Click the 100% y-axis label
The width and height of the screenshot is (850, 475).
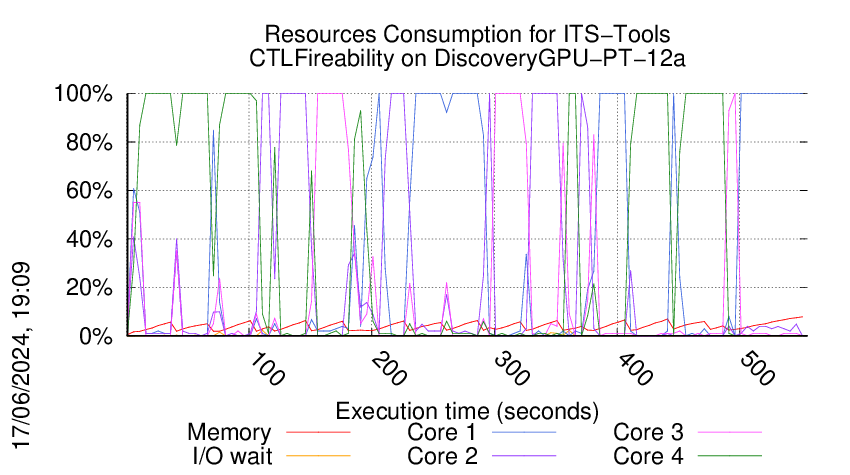[83, 94]
